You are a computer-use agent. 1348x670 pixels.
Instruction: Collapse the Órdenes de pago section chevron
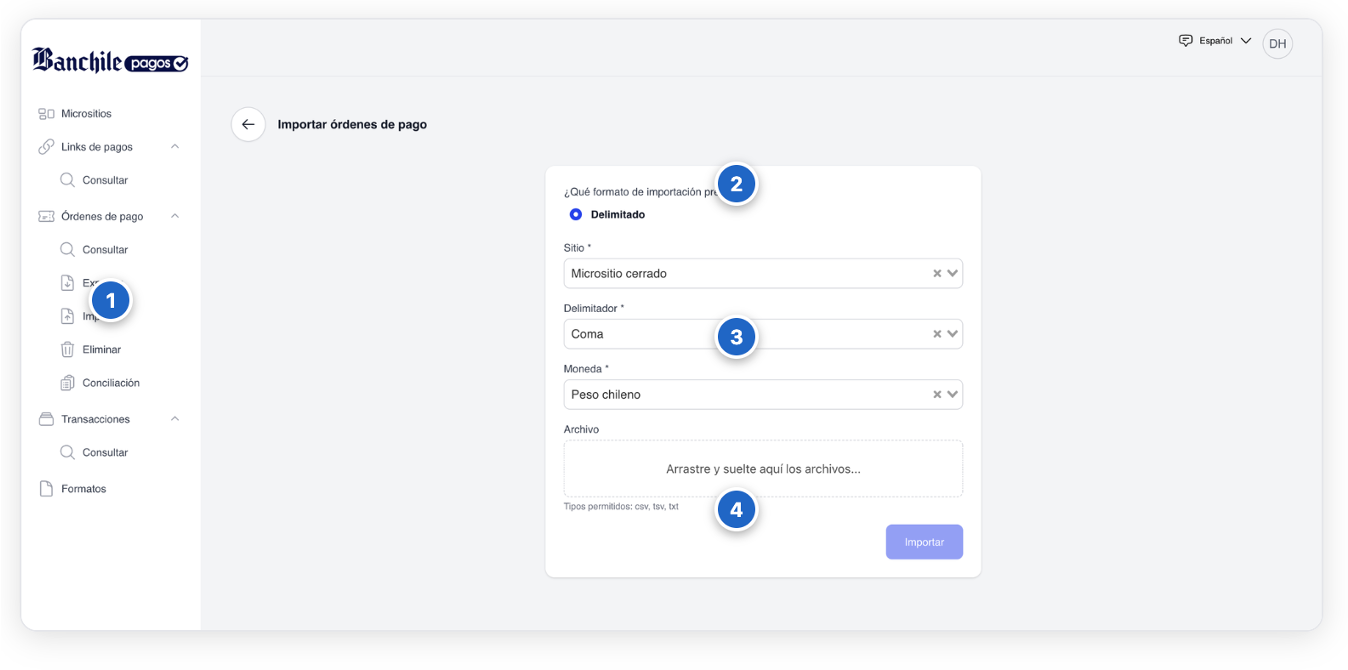click(x=175, y=216)
